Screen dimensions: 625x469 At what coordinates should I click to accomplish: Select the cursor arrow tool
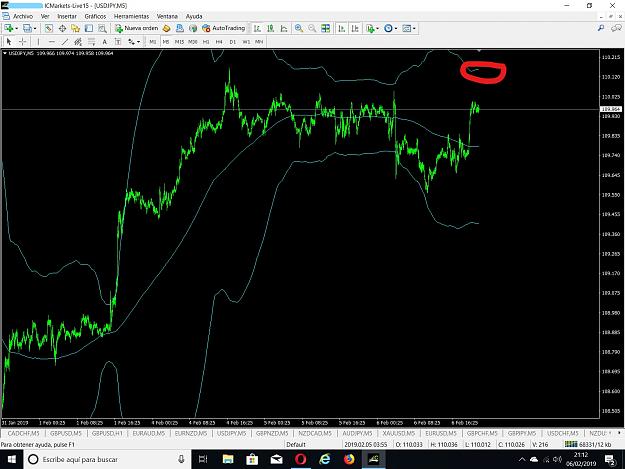[x=9, y=41]
